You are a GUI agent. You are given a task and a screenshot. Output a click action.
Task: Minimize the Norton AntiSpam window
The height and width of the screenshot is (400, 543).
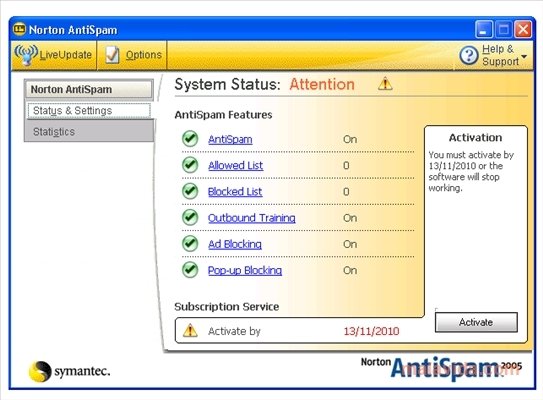(x=484, y=29)
